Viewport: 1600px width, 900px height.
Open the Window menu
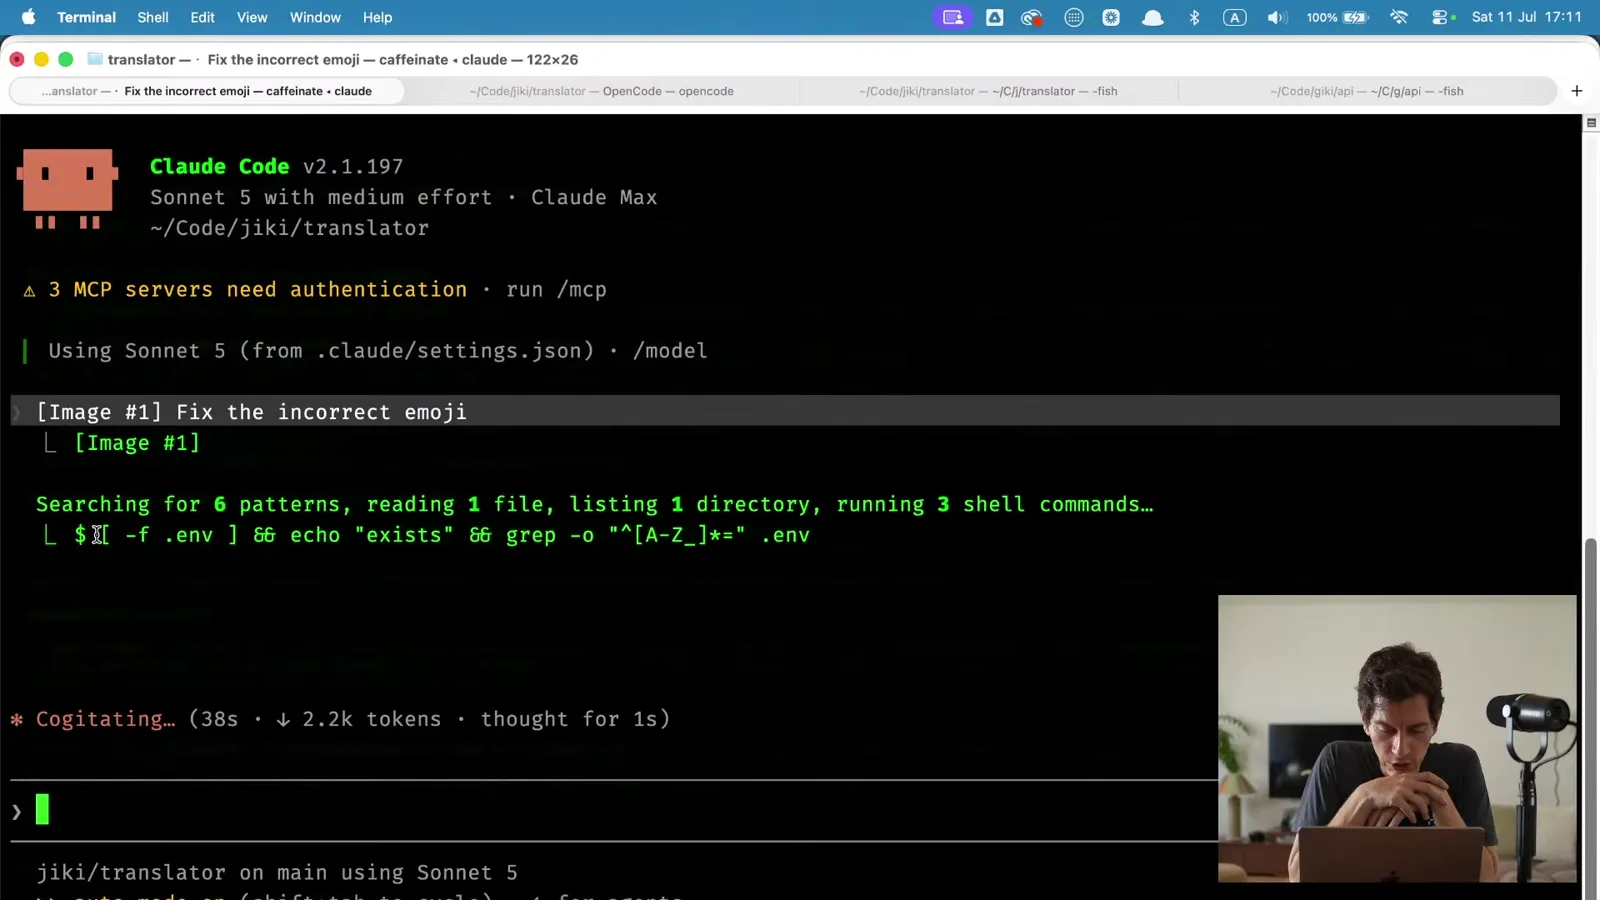(x=315, y=17)
